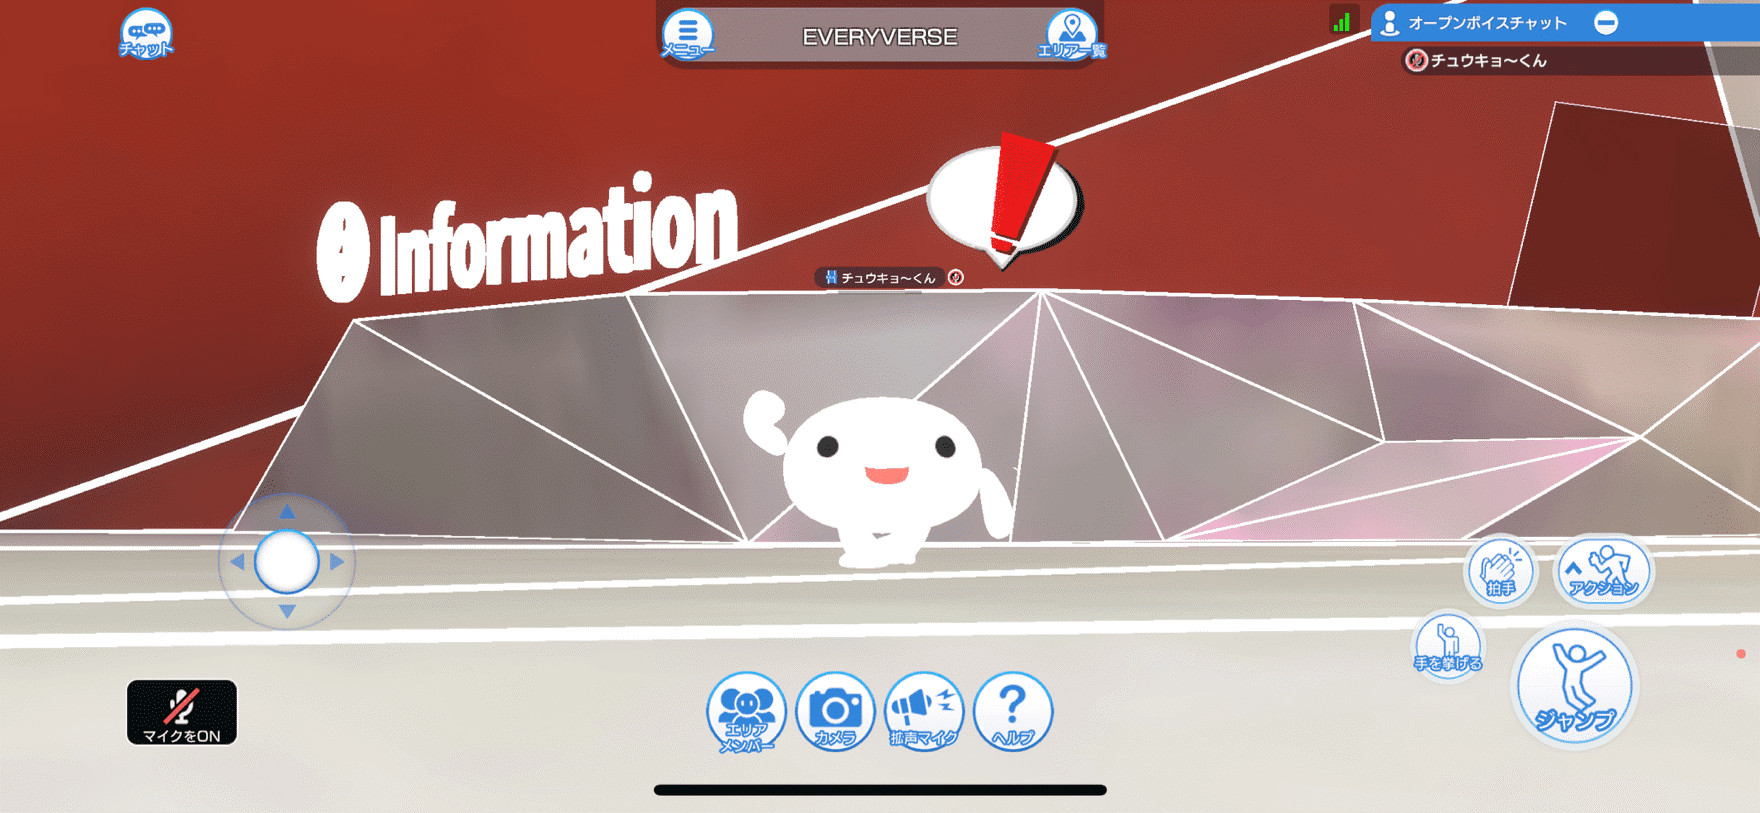The width and height of the screenshot is (1760, 813).
Task: Open the ヘルプ help icon
Action: pyautogui.click(x=1013, y=712)
